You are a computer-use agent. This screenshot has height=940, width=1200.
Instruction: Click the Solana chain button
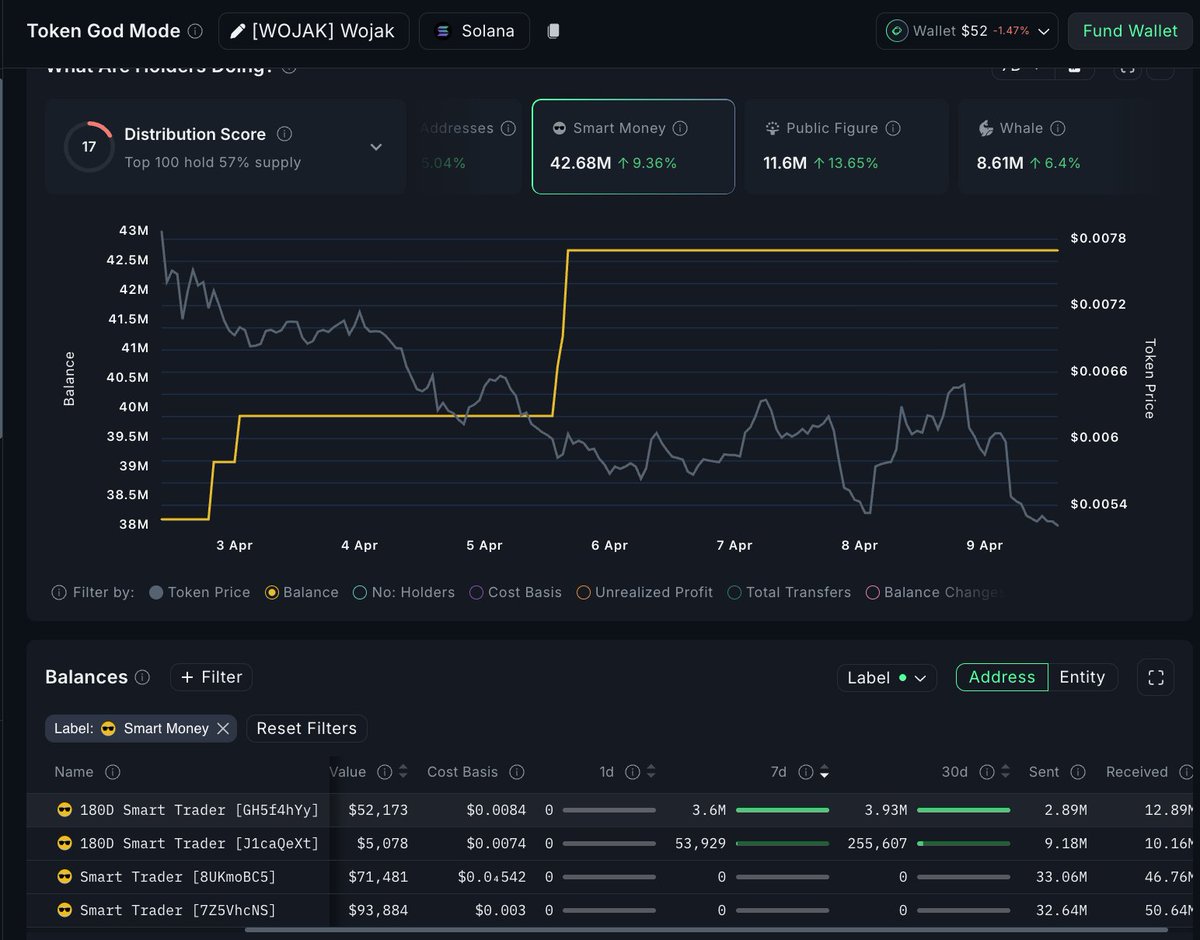click(x=474, y=31)
